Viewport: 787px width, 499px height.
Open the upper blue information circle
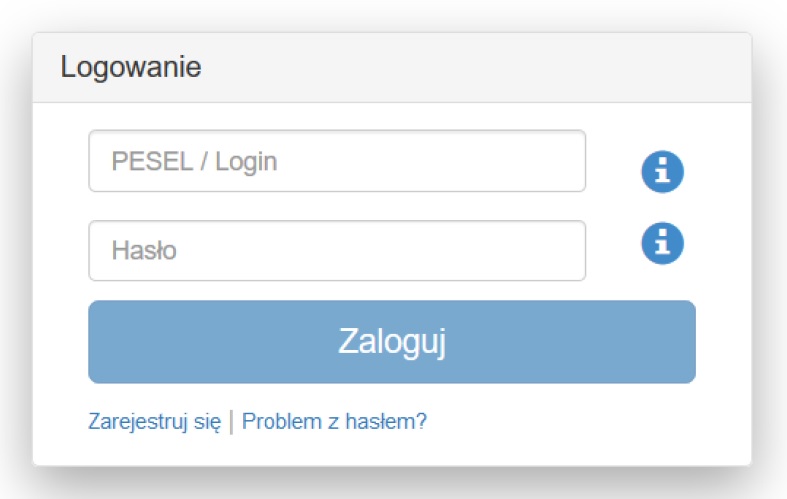click(x=663, y=172)
